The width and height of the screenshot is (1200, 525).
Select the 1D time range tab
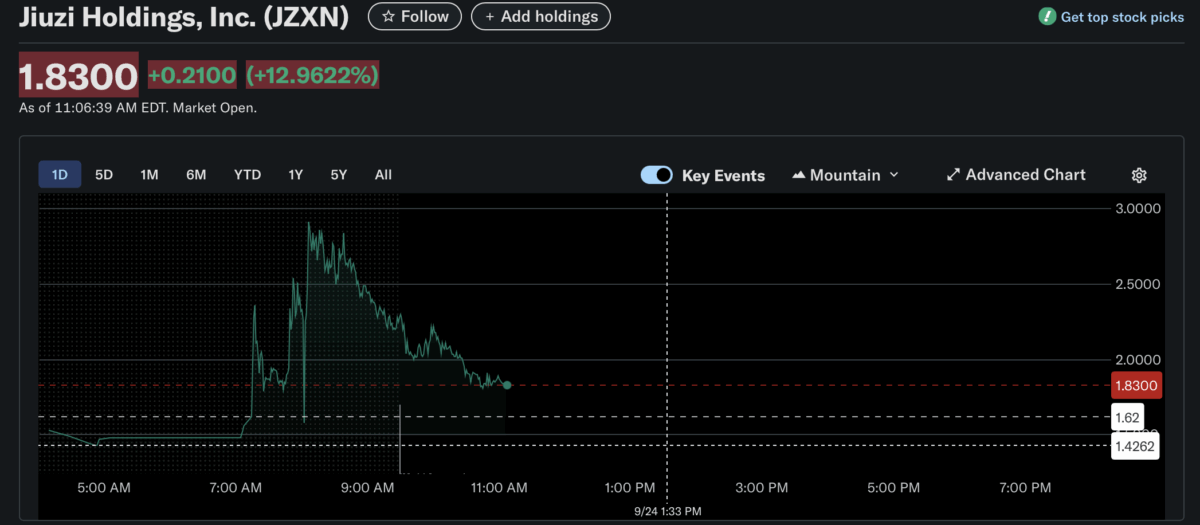coord(59,174)
